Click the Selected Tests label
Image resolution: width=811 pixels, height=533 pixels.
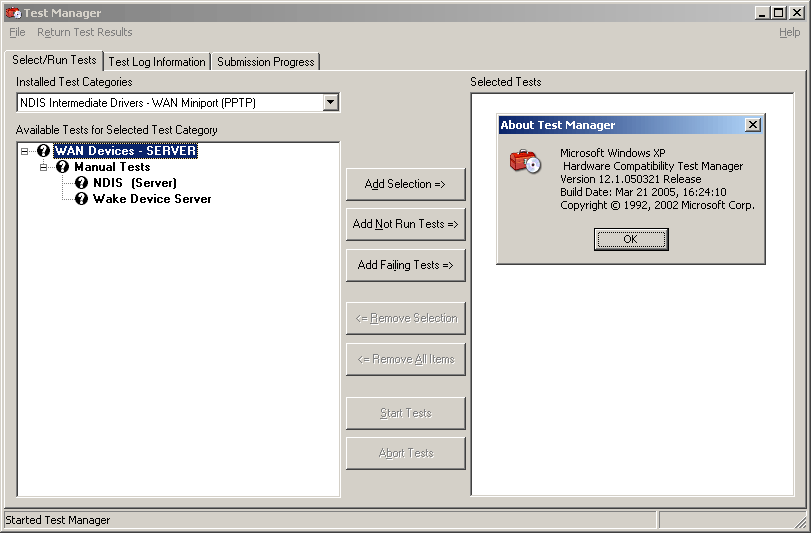click(x=505, y=82)
